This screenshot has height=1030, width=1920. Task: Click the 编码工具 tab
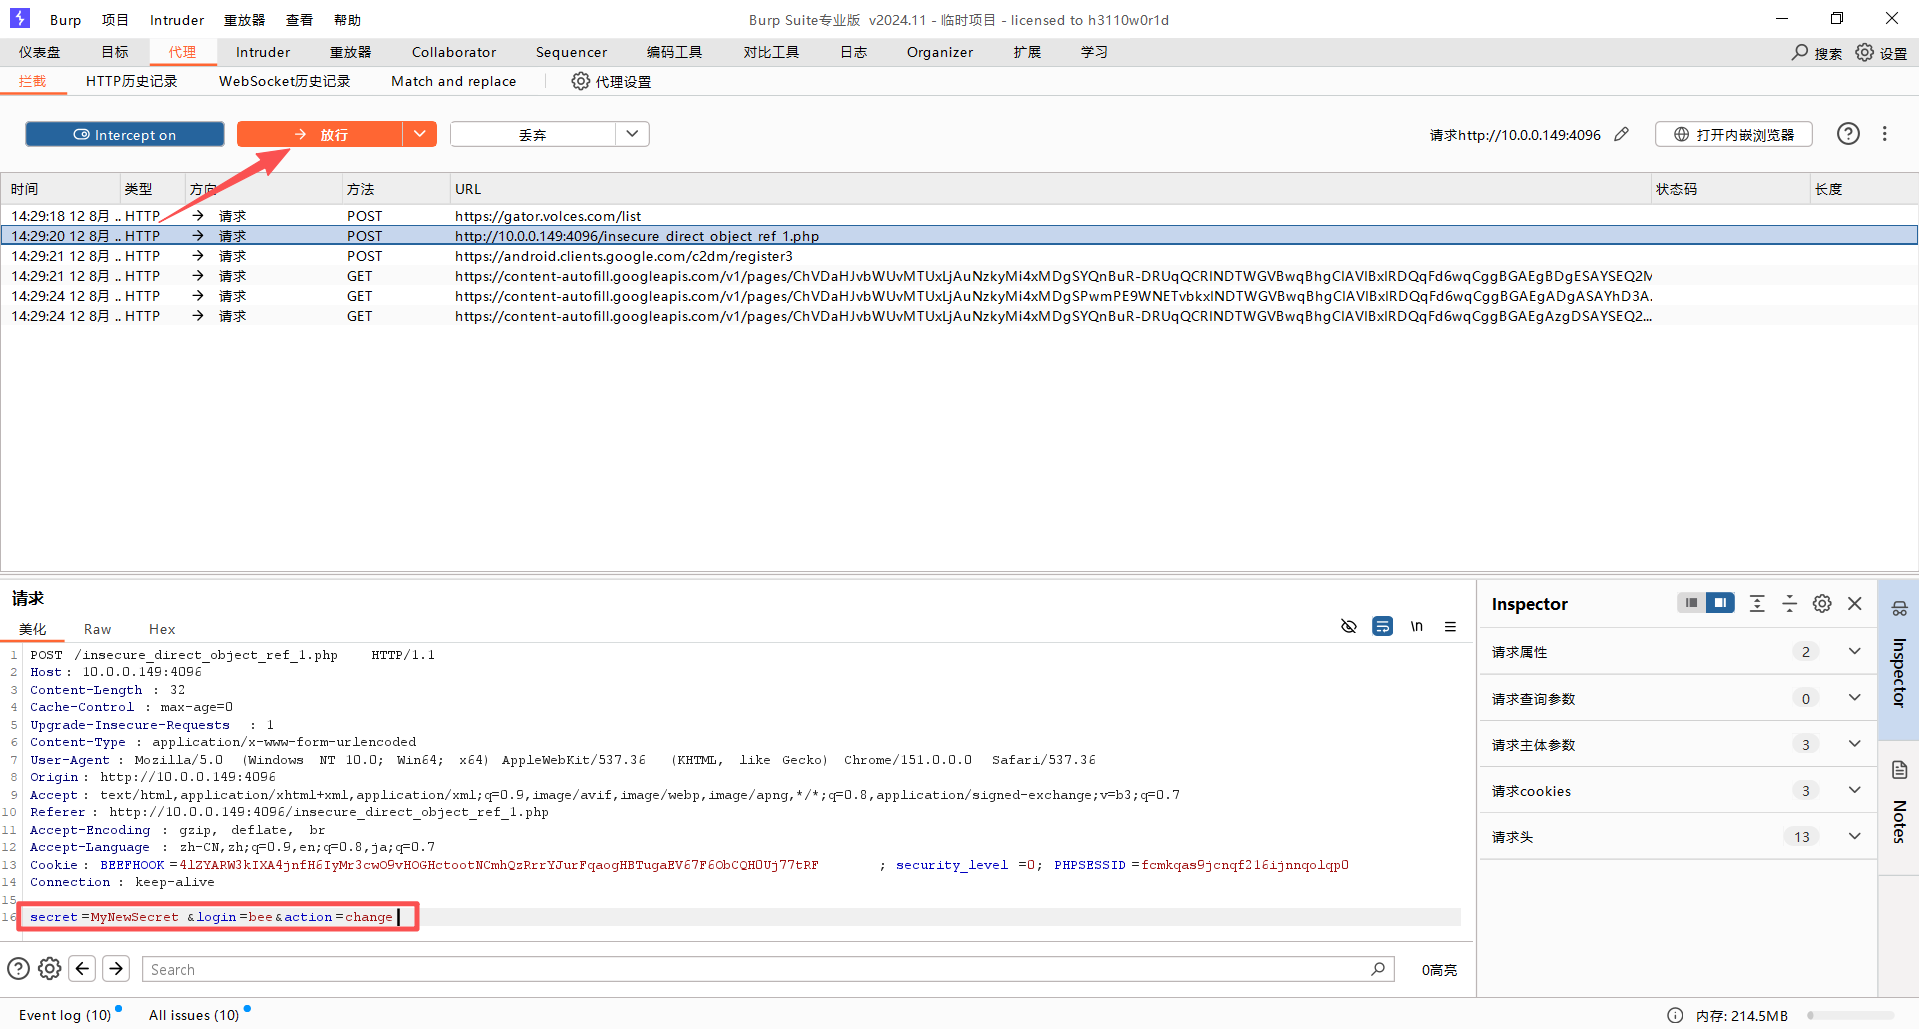[x=674, y=52]
